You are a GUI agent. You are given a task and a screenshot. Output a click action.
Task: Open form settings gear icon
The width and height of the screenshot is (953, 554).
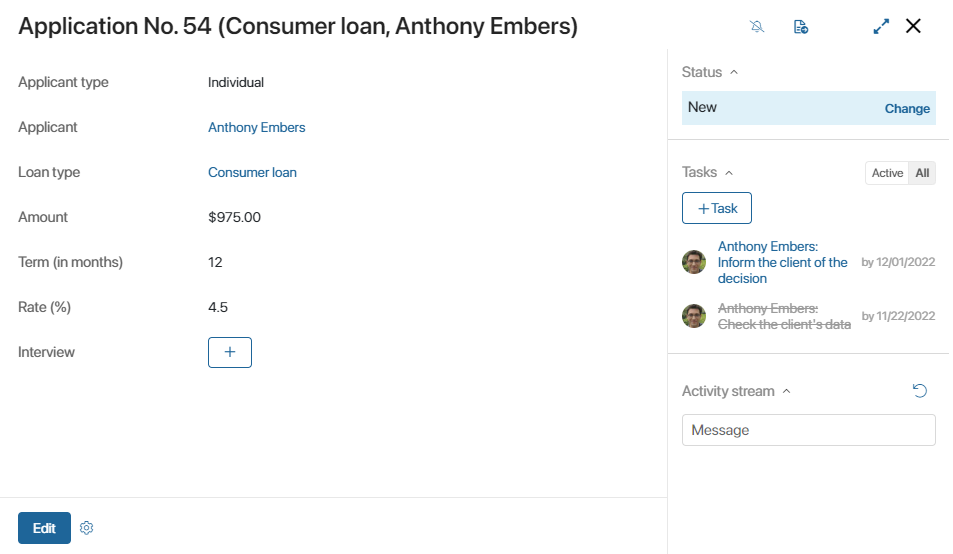[86, 528]
